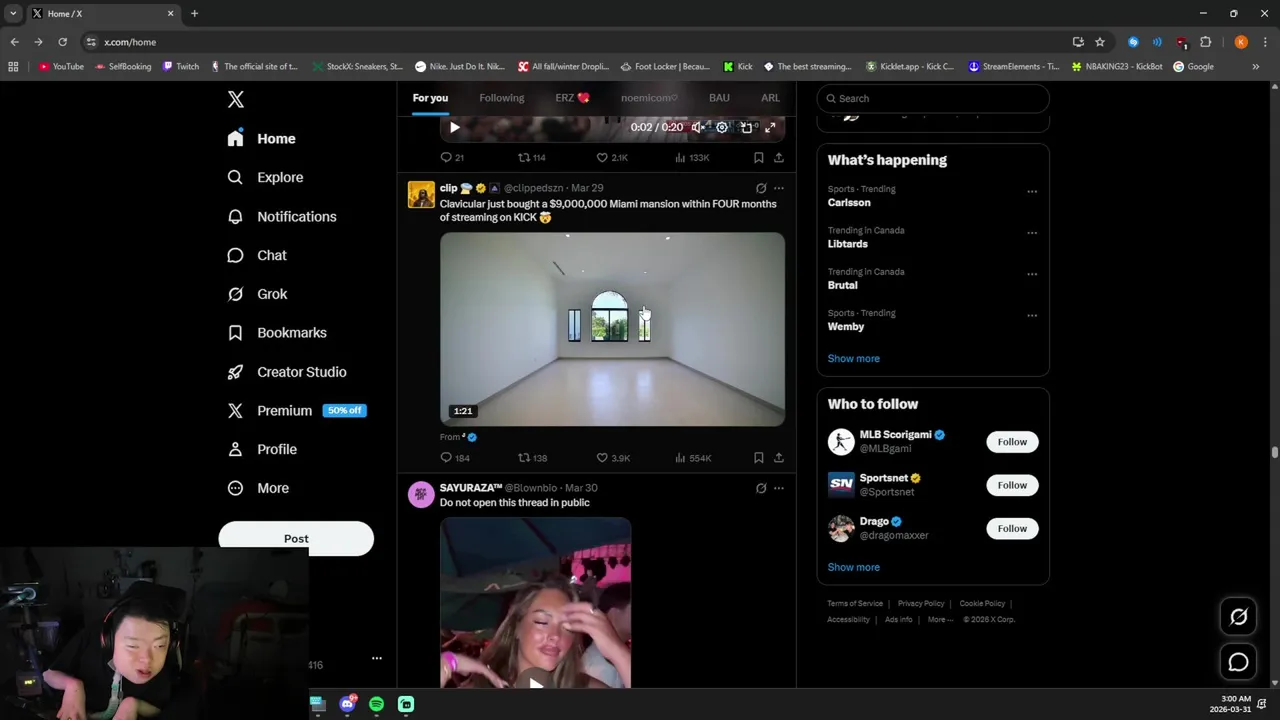Viewport: 1280px width, 720px height.
Task: Follow MLB Scorigami
Action: click(x=1012, y=442)
